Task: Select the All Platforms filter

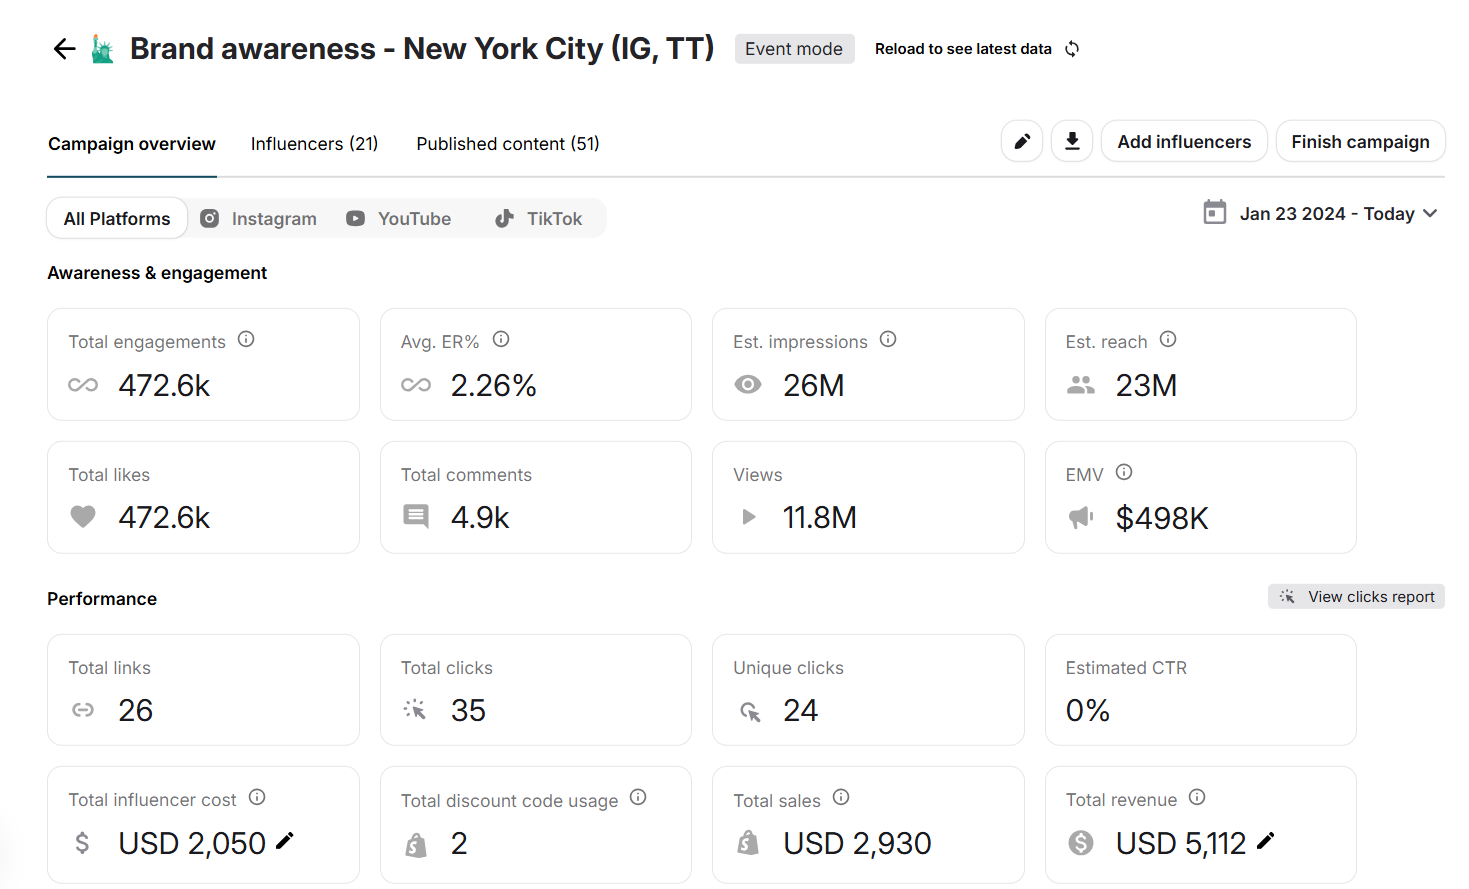Action: tap(117, 219)
